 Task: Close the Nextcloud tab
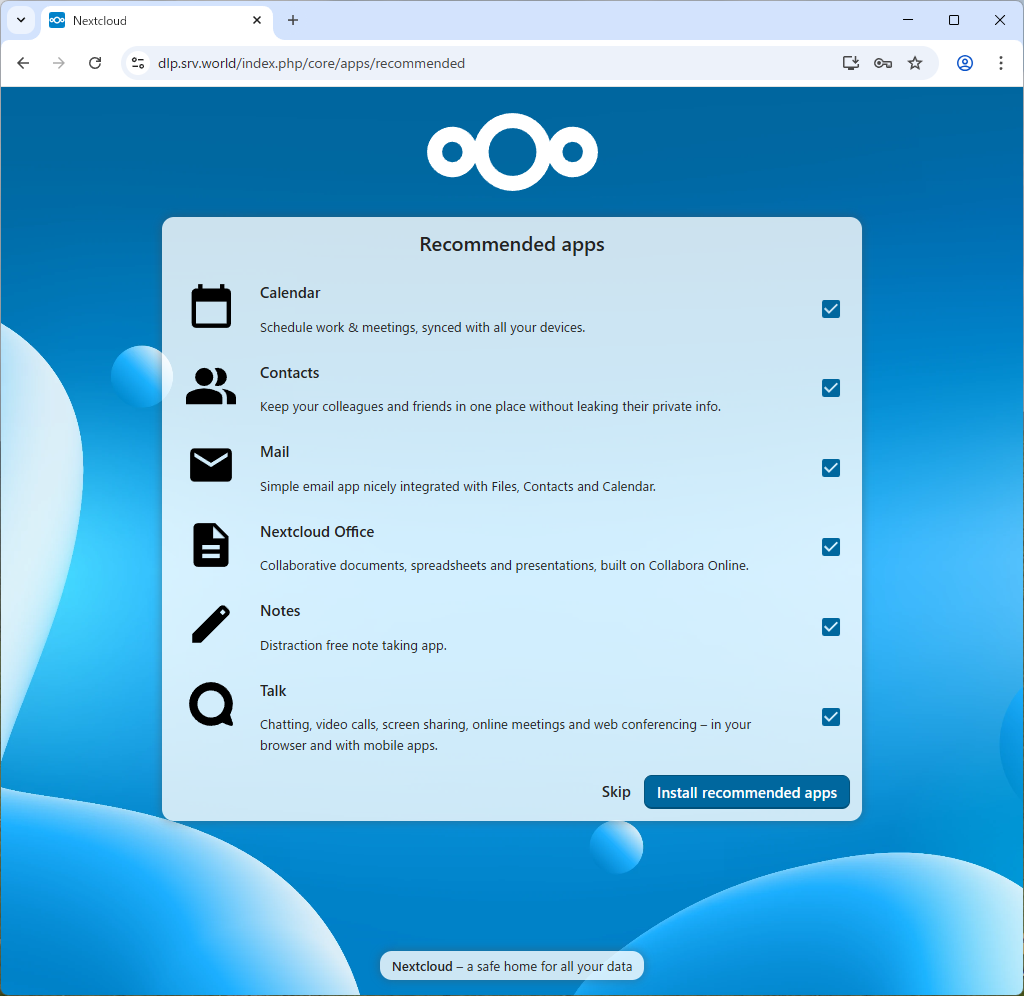257,20
